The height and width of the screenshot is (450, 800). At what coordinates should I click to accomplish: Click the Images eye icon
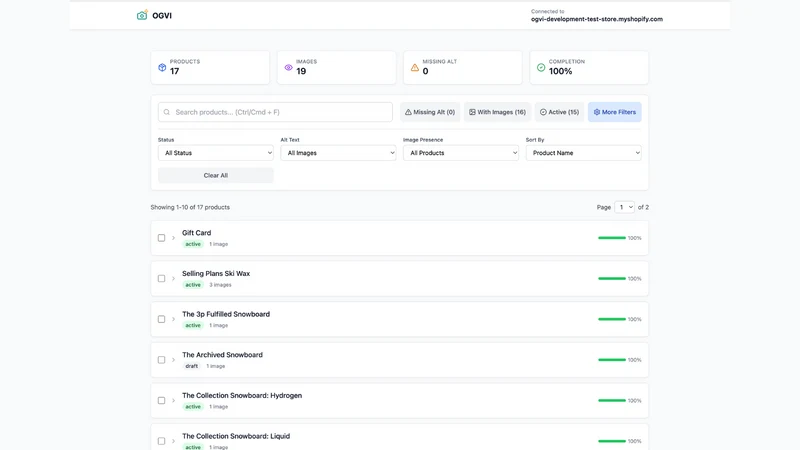(x=288, y=67)
